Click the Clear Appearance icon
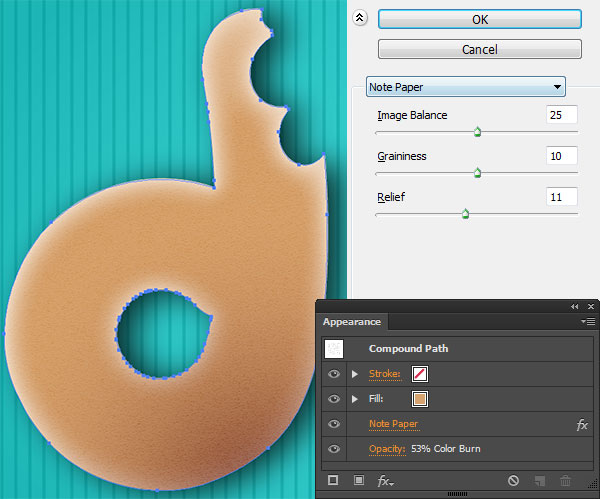The image size is (600, 499). pyautogui.click(x=513, y=481)
